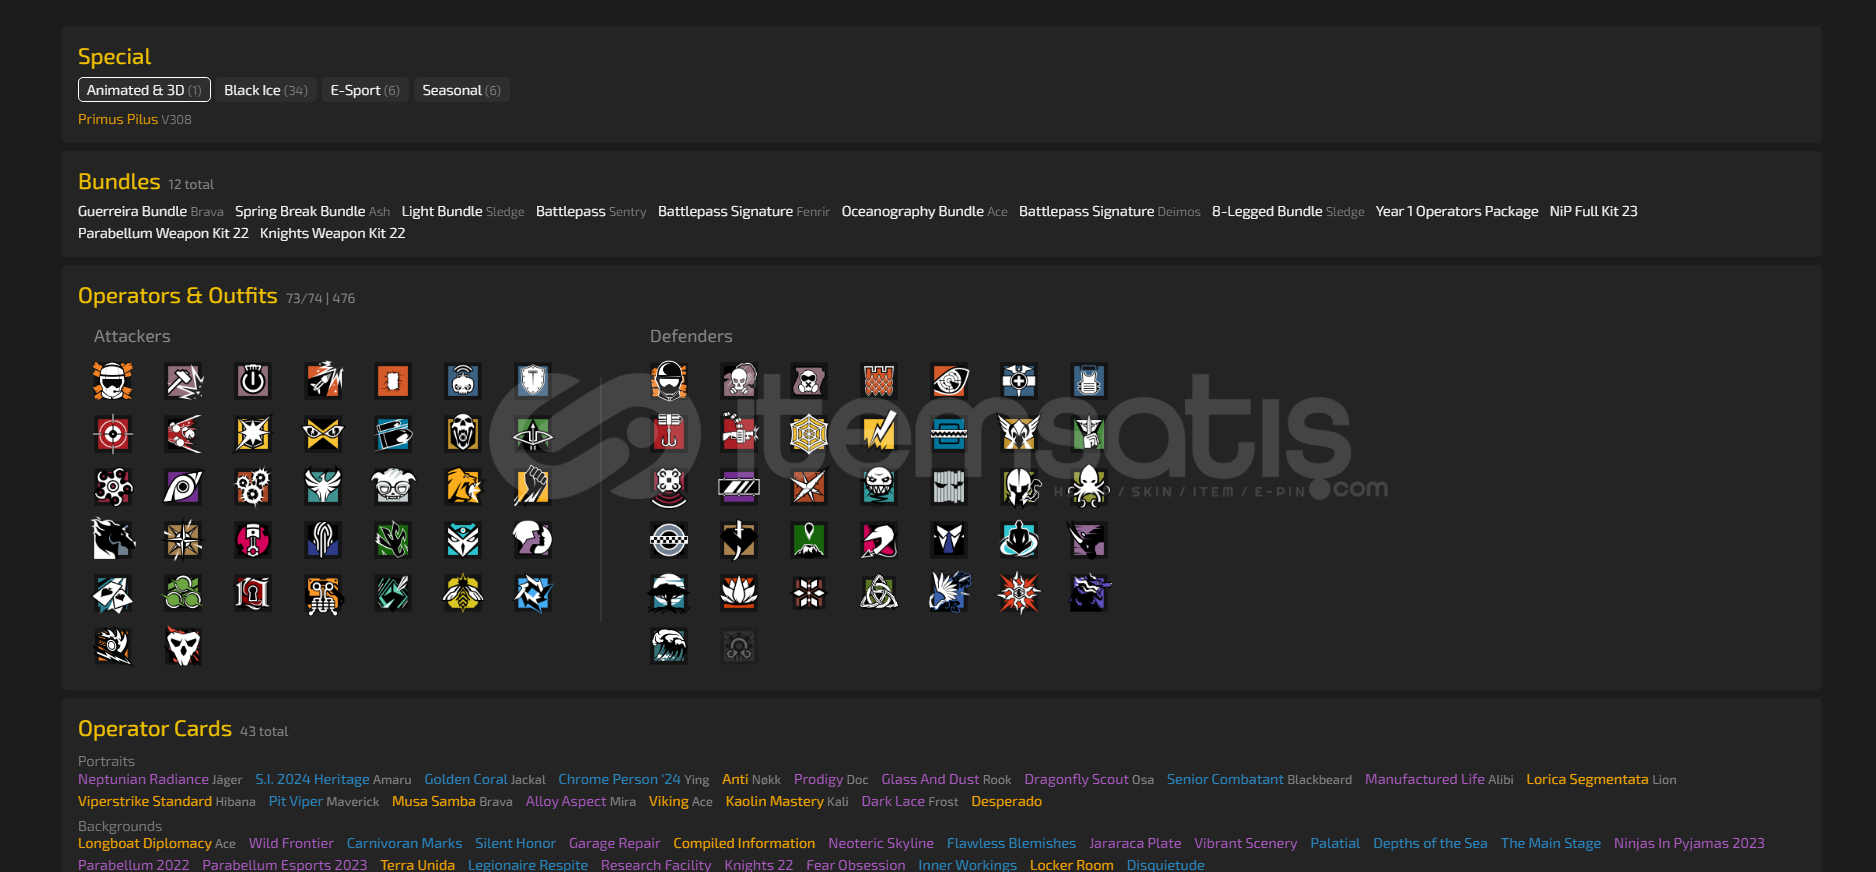Click the Frost bear trap icon
The width and height of the screenshot is (1876, 872).
coord(949,434)
